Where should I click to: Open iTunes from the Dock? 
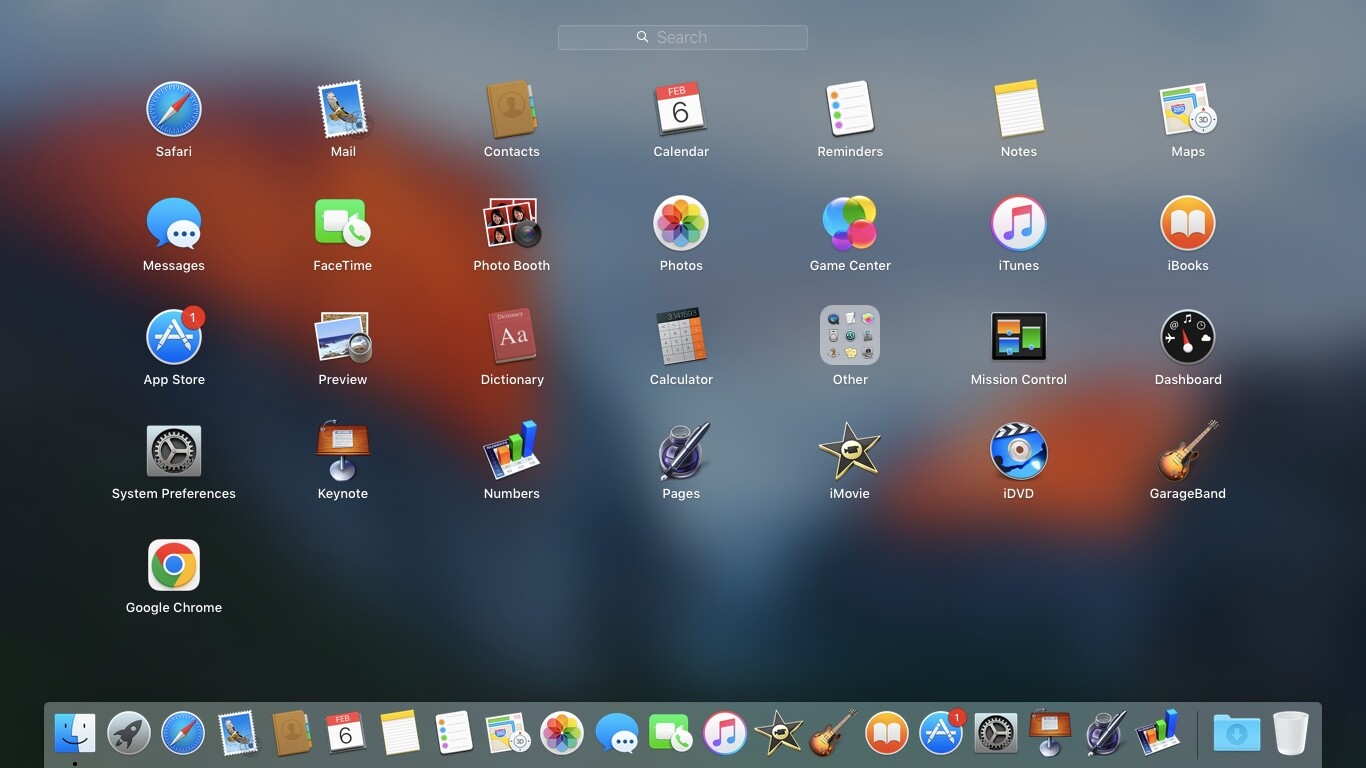pos(724,733)
